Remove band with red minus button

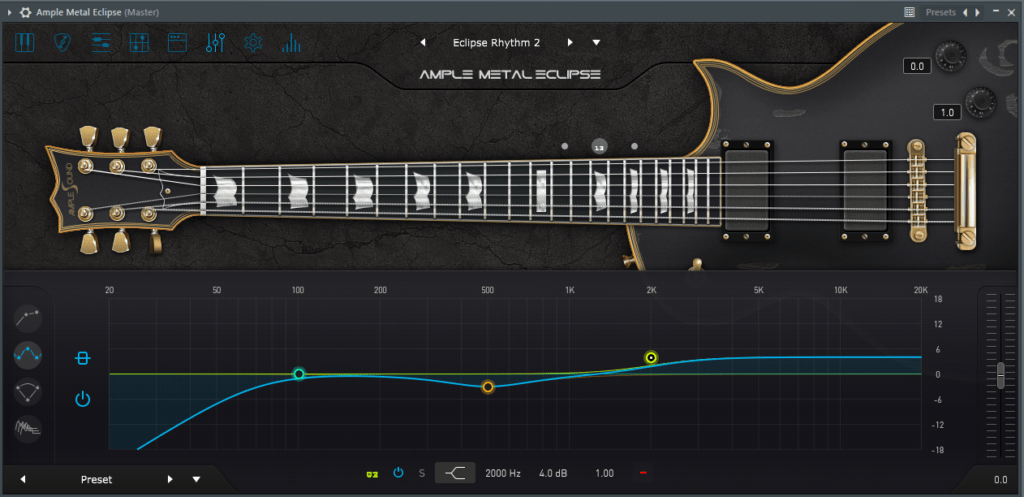coord(643,473)
